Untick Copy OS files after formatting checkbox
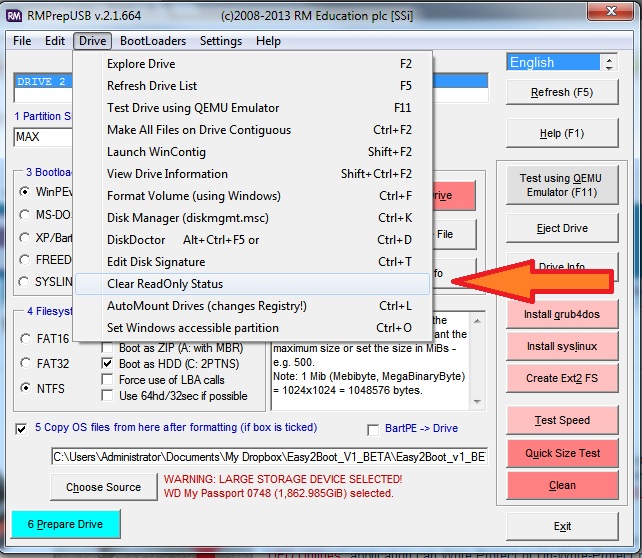642x558 pixels. [21, 429]
